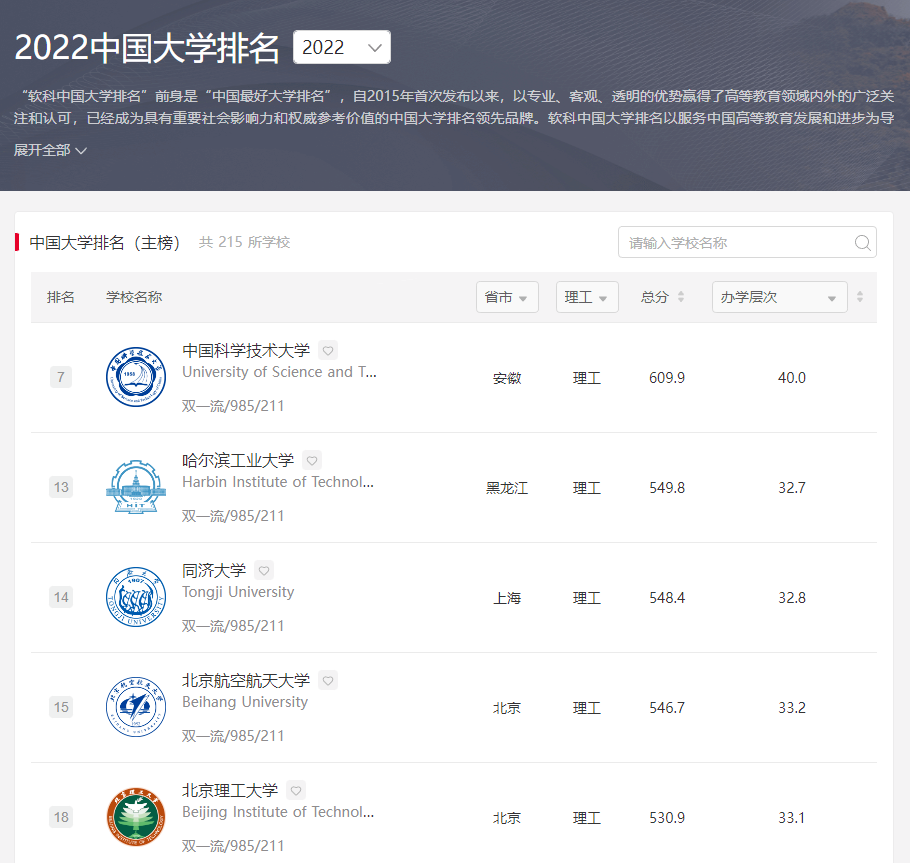Image resolution: width=910 pixels, height=863 pixels.
Task: Click 办学层次 value 32.7
Action: pos(792,488)
